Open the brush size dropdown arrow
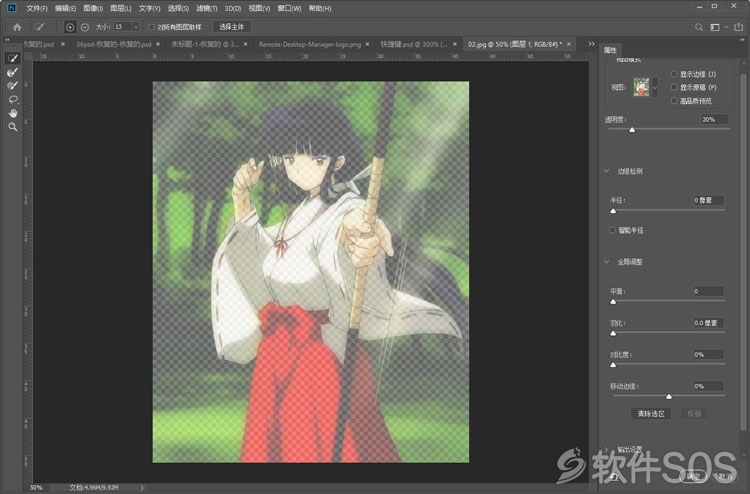The height and width of the screenshot is (494, 750). point(136,27)
